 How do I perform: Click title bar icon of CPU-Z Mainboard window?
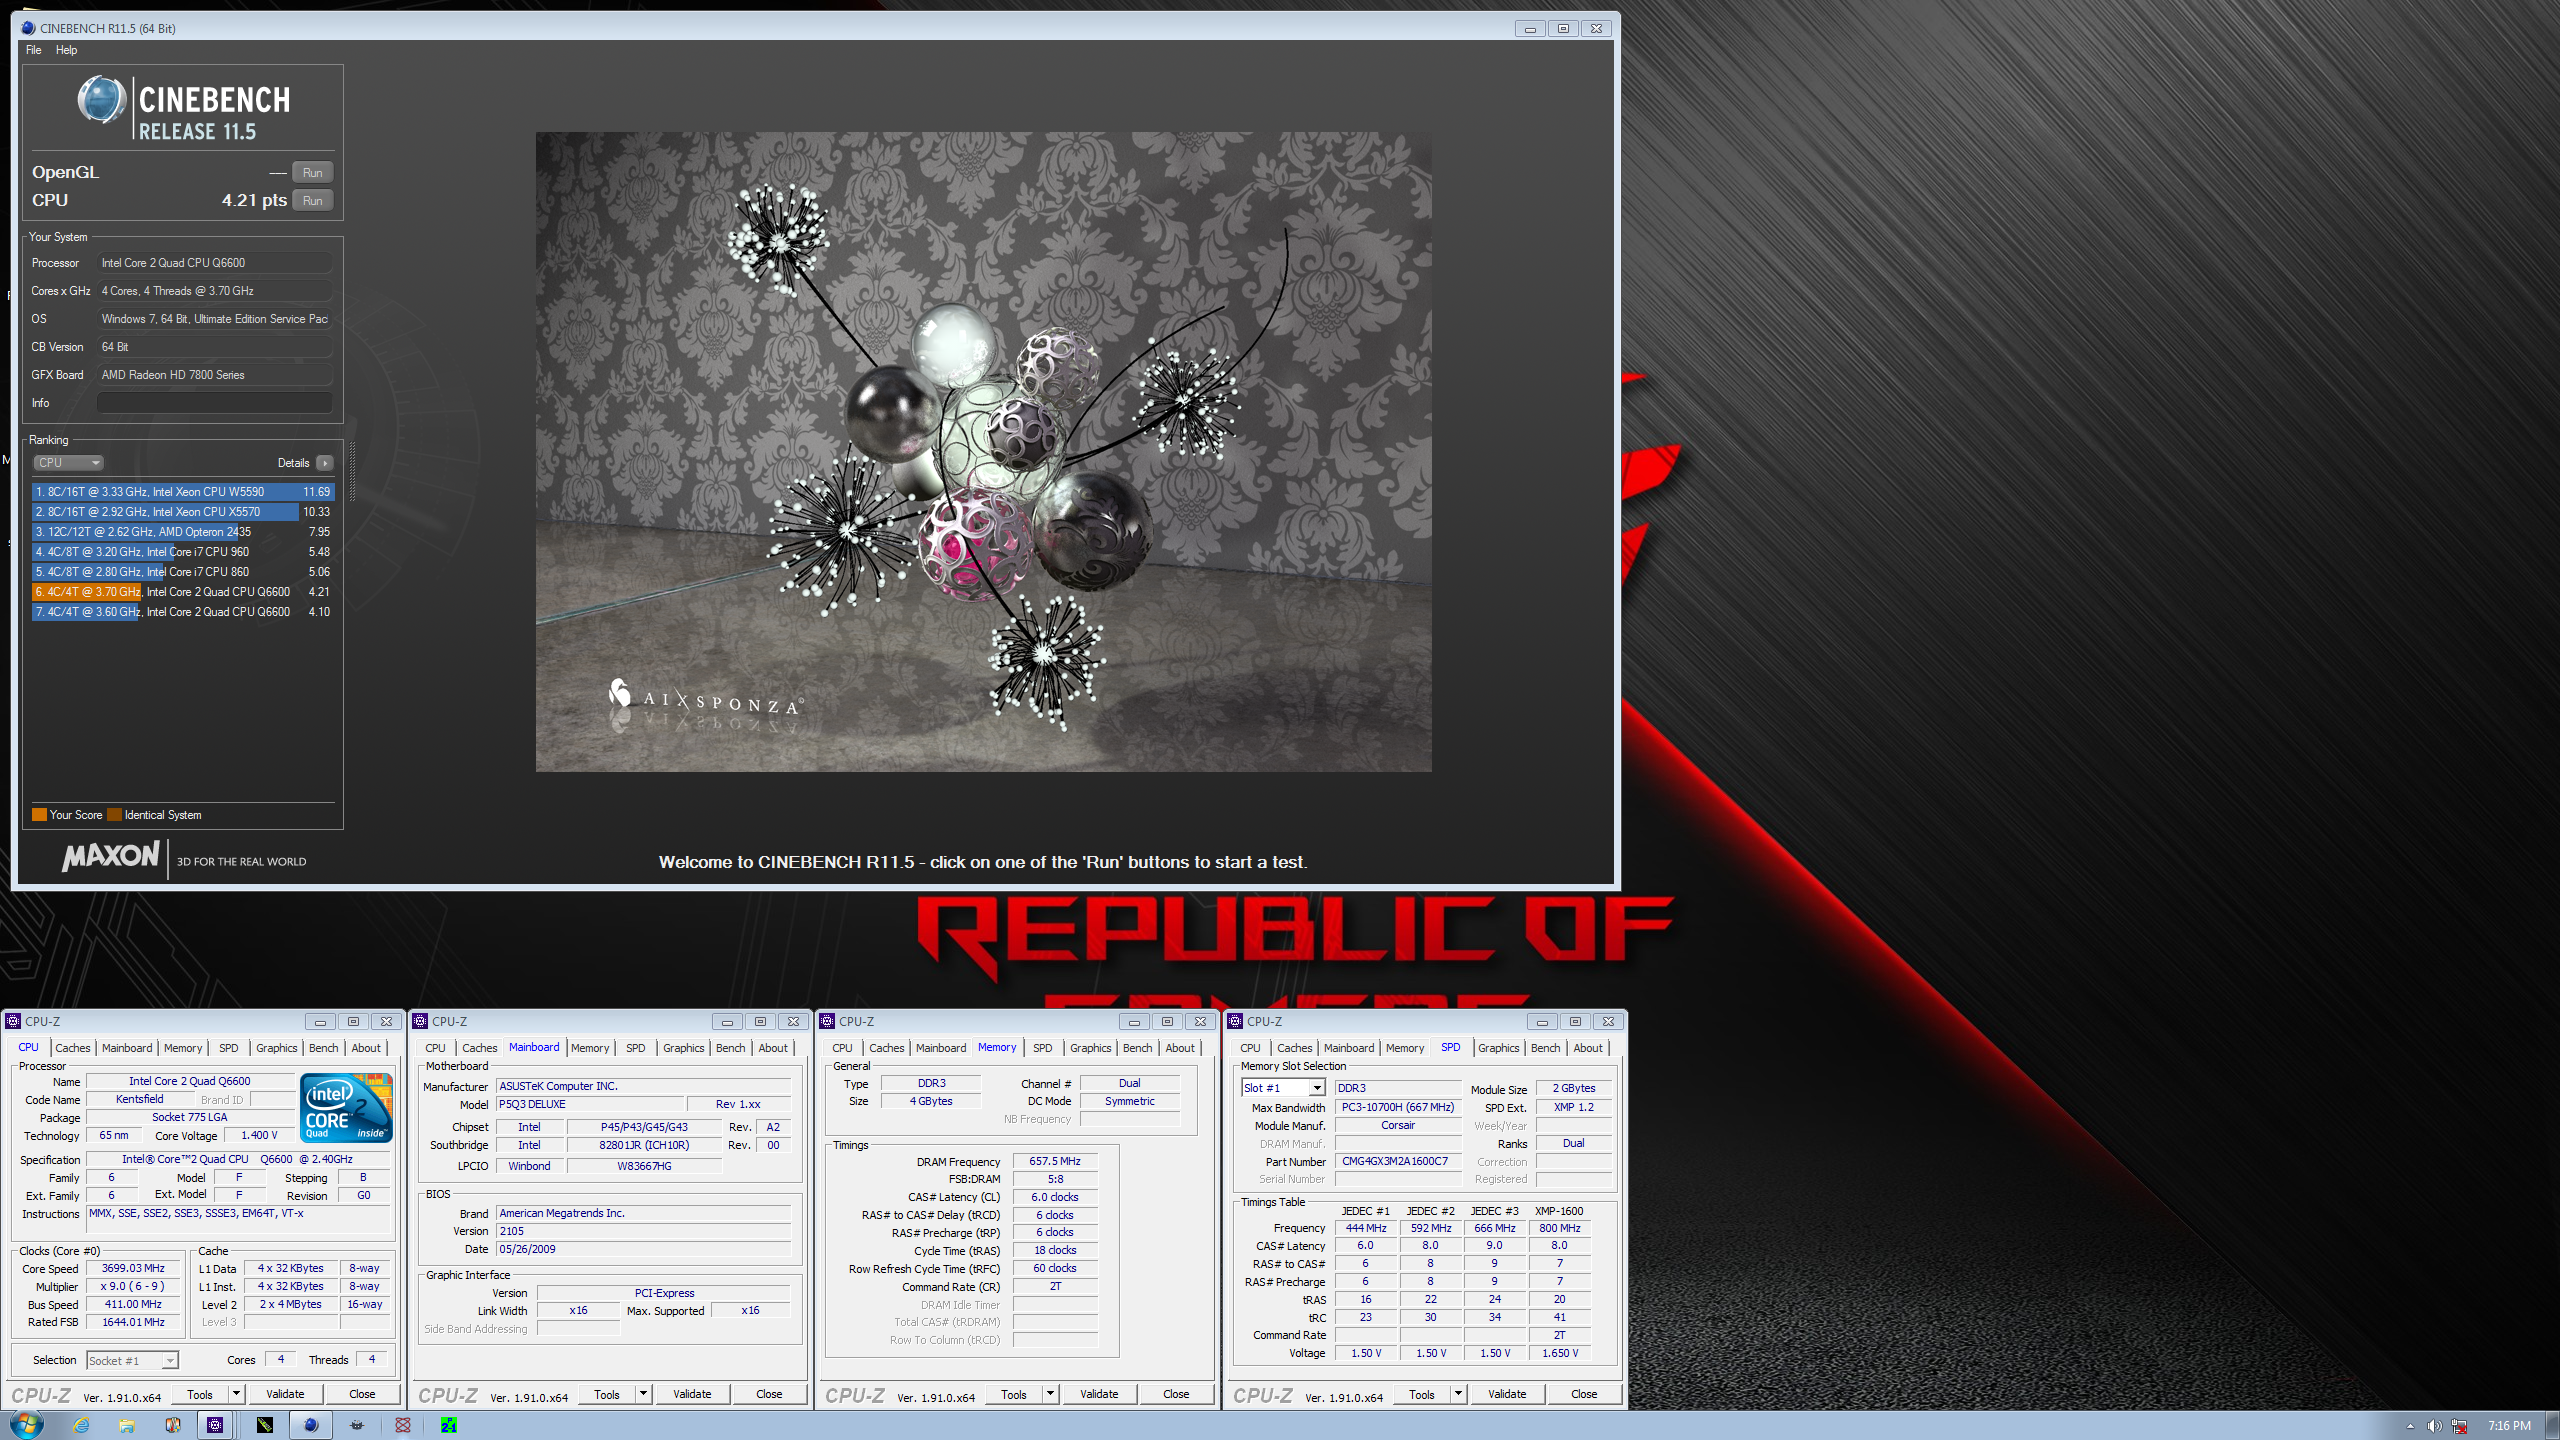(x=420, y=1021)
